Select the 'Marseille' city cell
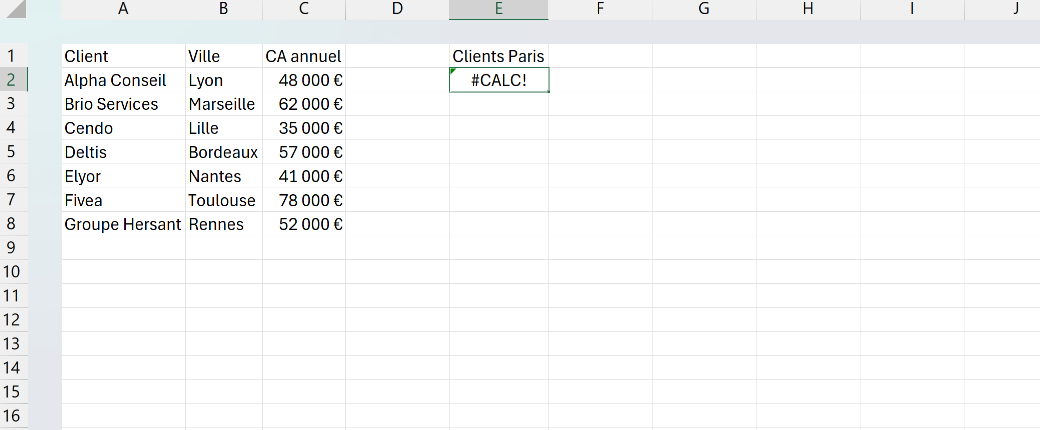The image size is (1040, 430). click(x=224, y=104)
